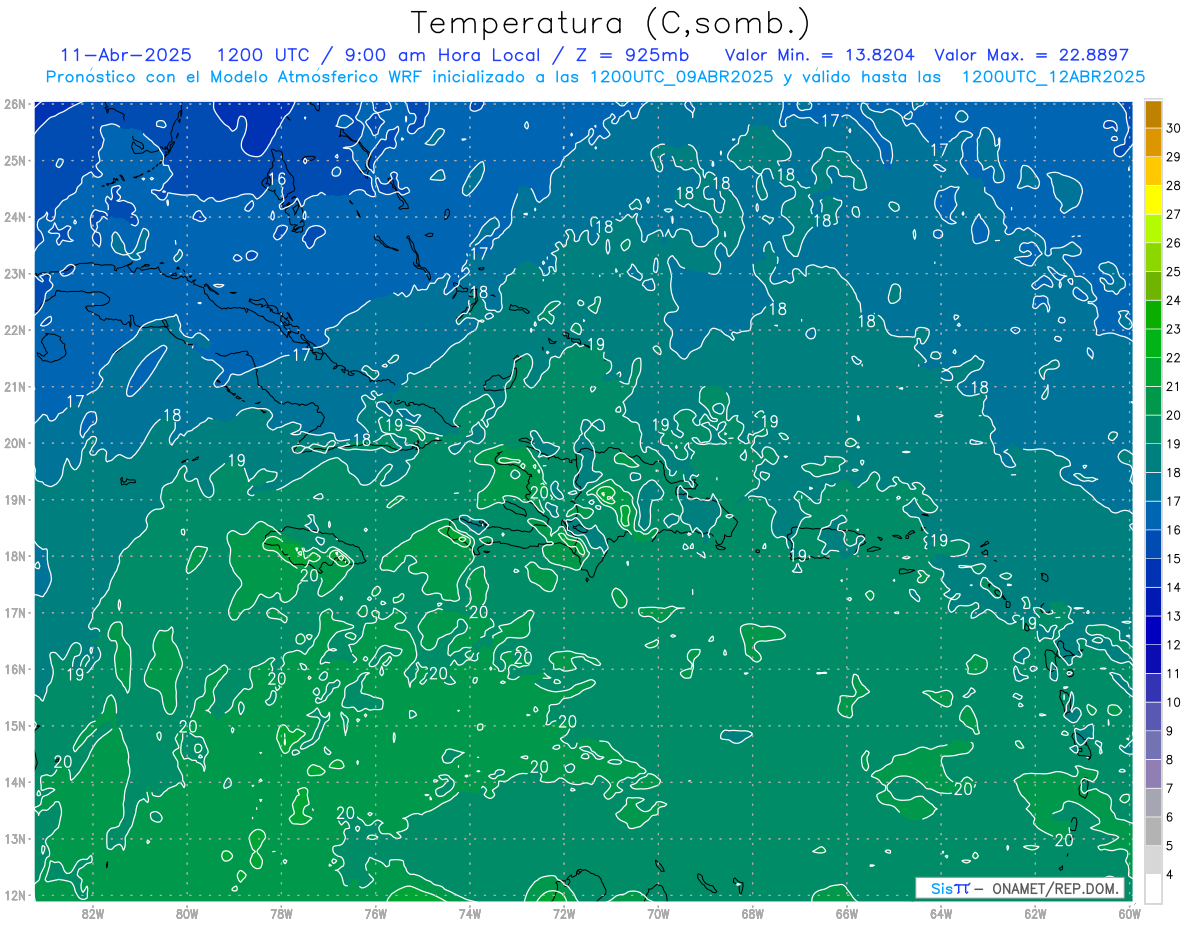Pick the blue swatch labeled 16

1153,515
